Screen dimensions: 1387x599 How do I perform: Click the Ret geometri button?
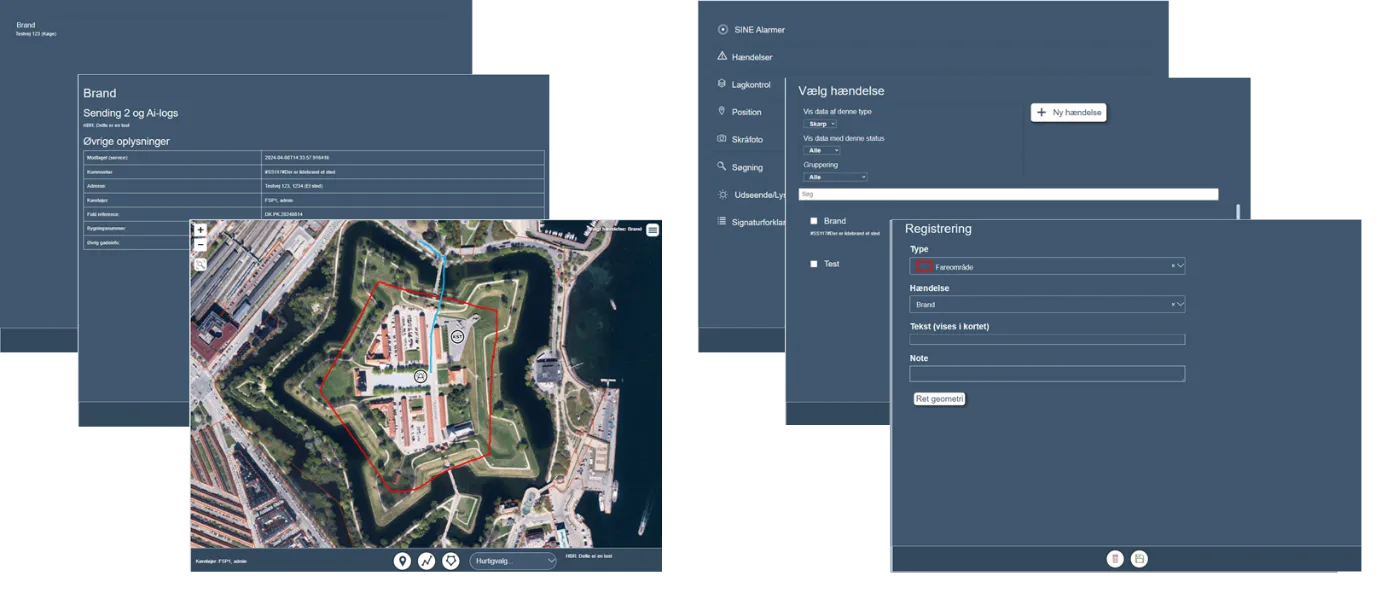coord(939,398)
